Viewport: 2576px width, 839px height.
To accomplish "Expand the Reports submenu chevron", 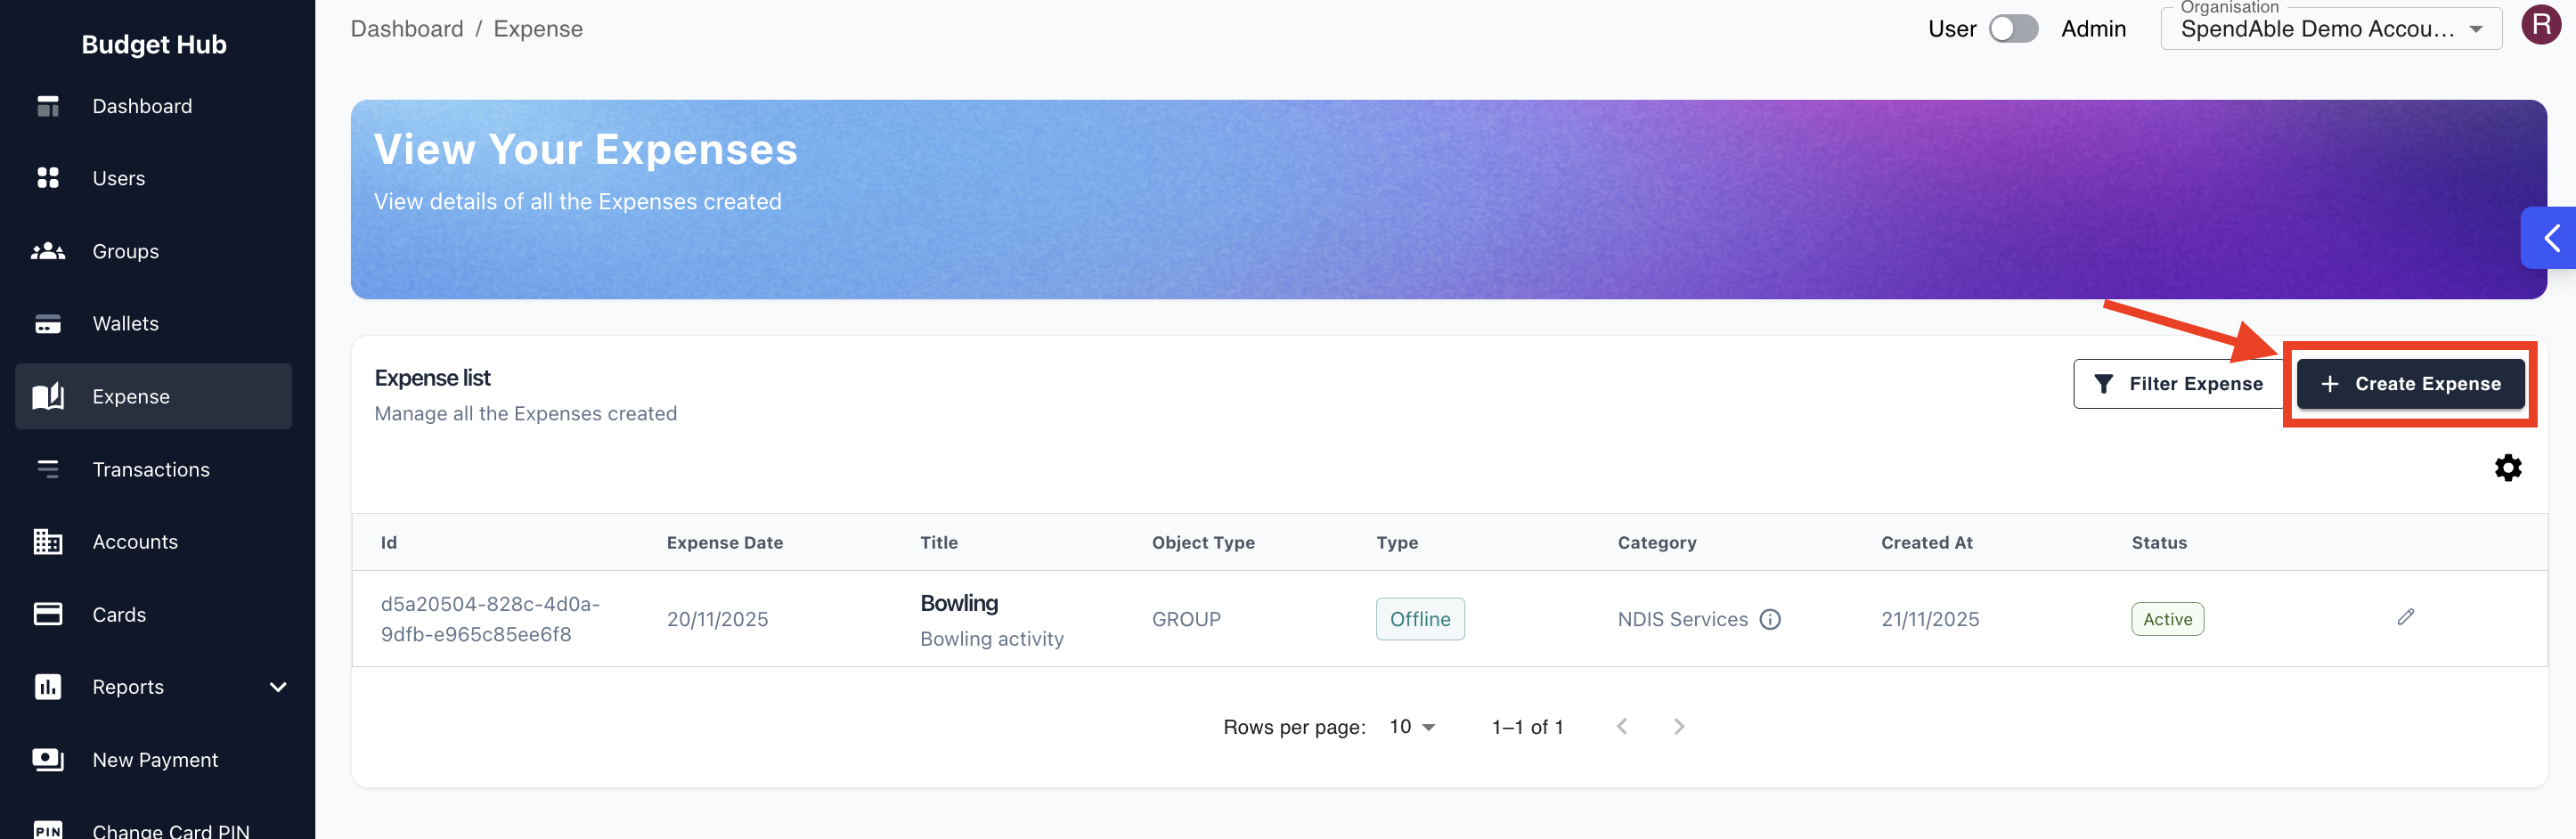I will (x=278, y=686).
